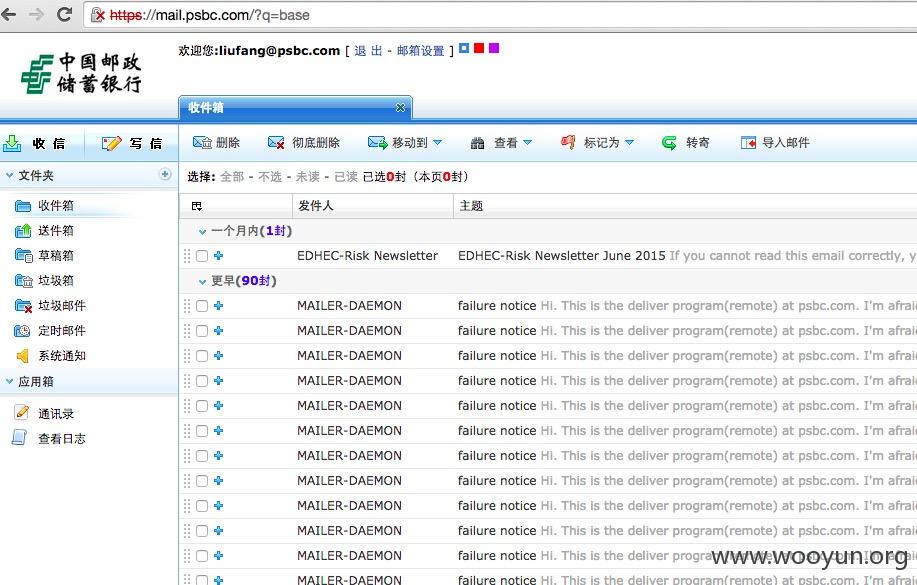Click plus icon on first MAILER-DAEMON row
The image size is (917, 585).
tap(219, 305)
